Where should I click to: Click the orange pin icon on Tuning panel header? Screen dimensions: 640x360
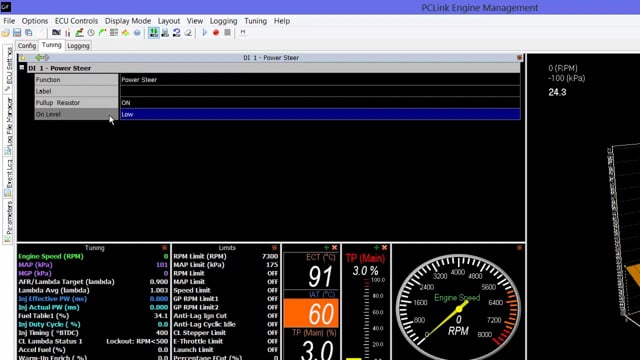pyautogui.click(x=164, y=248)
